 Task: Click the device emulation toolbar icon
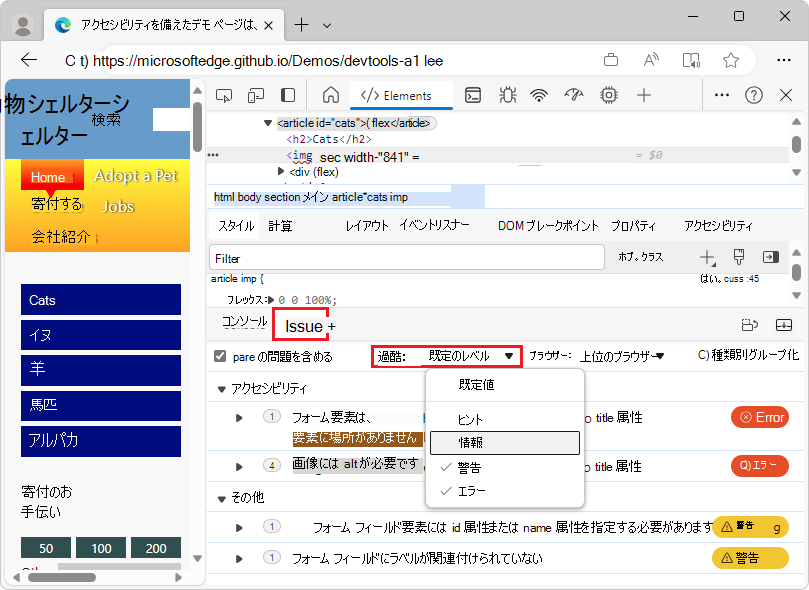[x=256, y=94]
